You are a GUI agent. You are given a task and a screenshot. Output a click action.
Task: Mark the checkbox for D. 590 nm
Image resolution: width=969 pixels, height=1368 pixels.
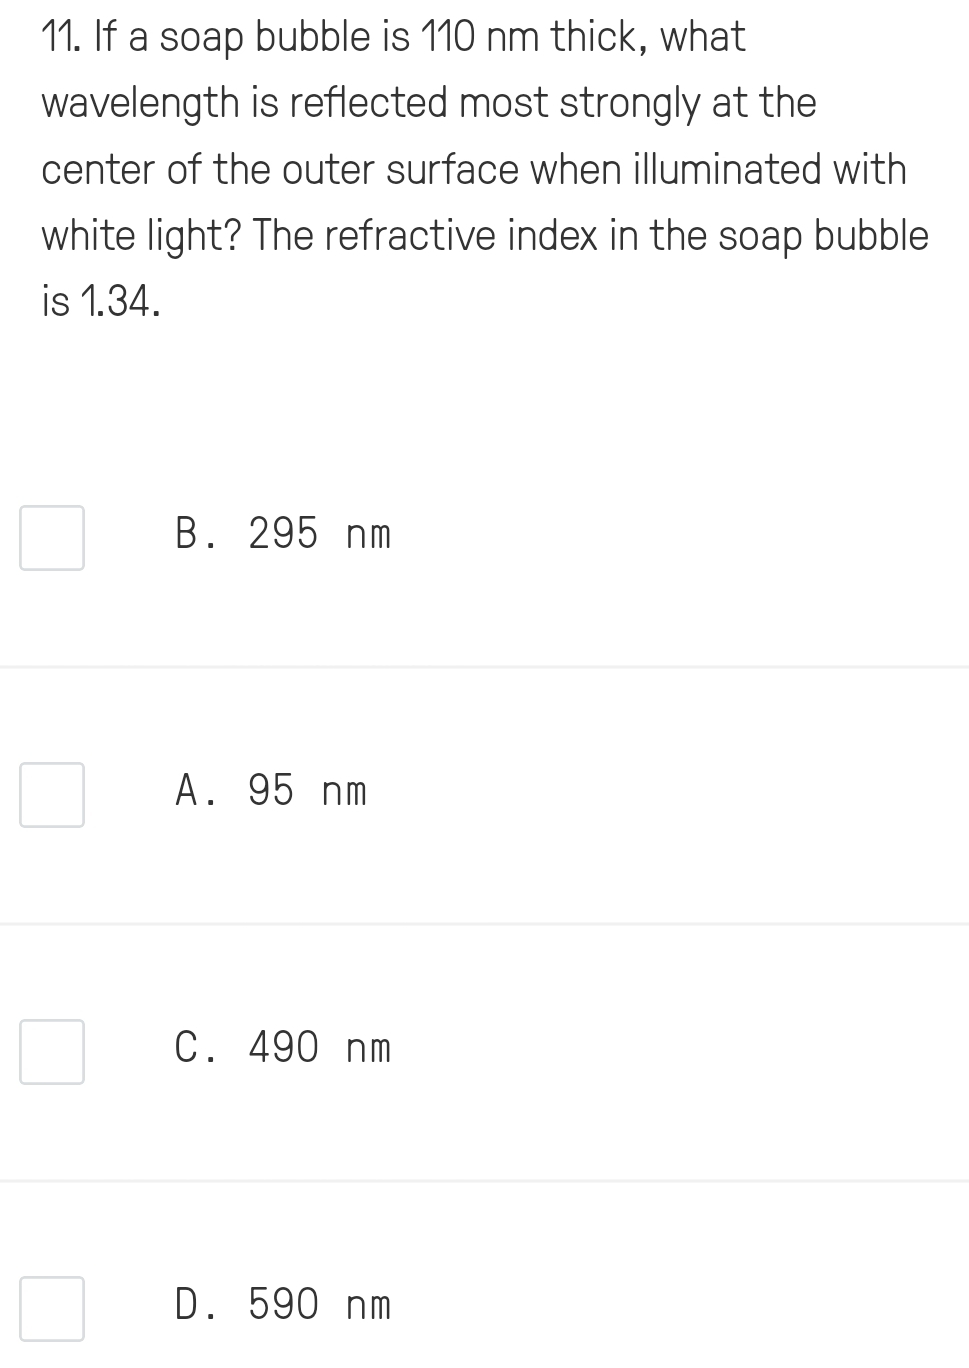point(52,1309)
